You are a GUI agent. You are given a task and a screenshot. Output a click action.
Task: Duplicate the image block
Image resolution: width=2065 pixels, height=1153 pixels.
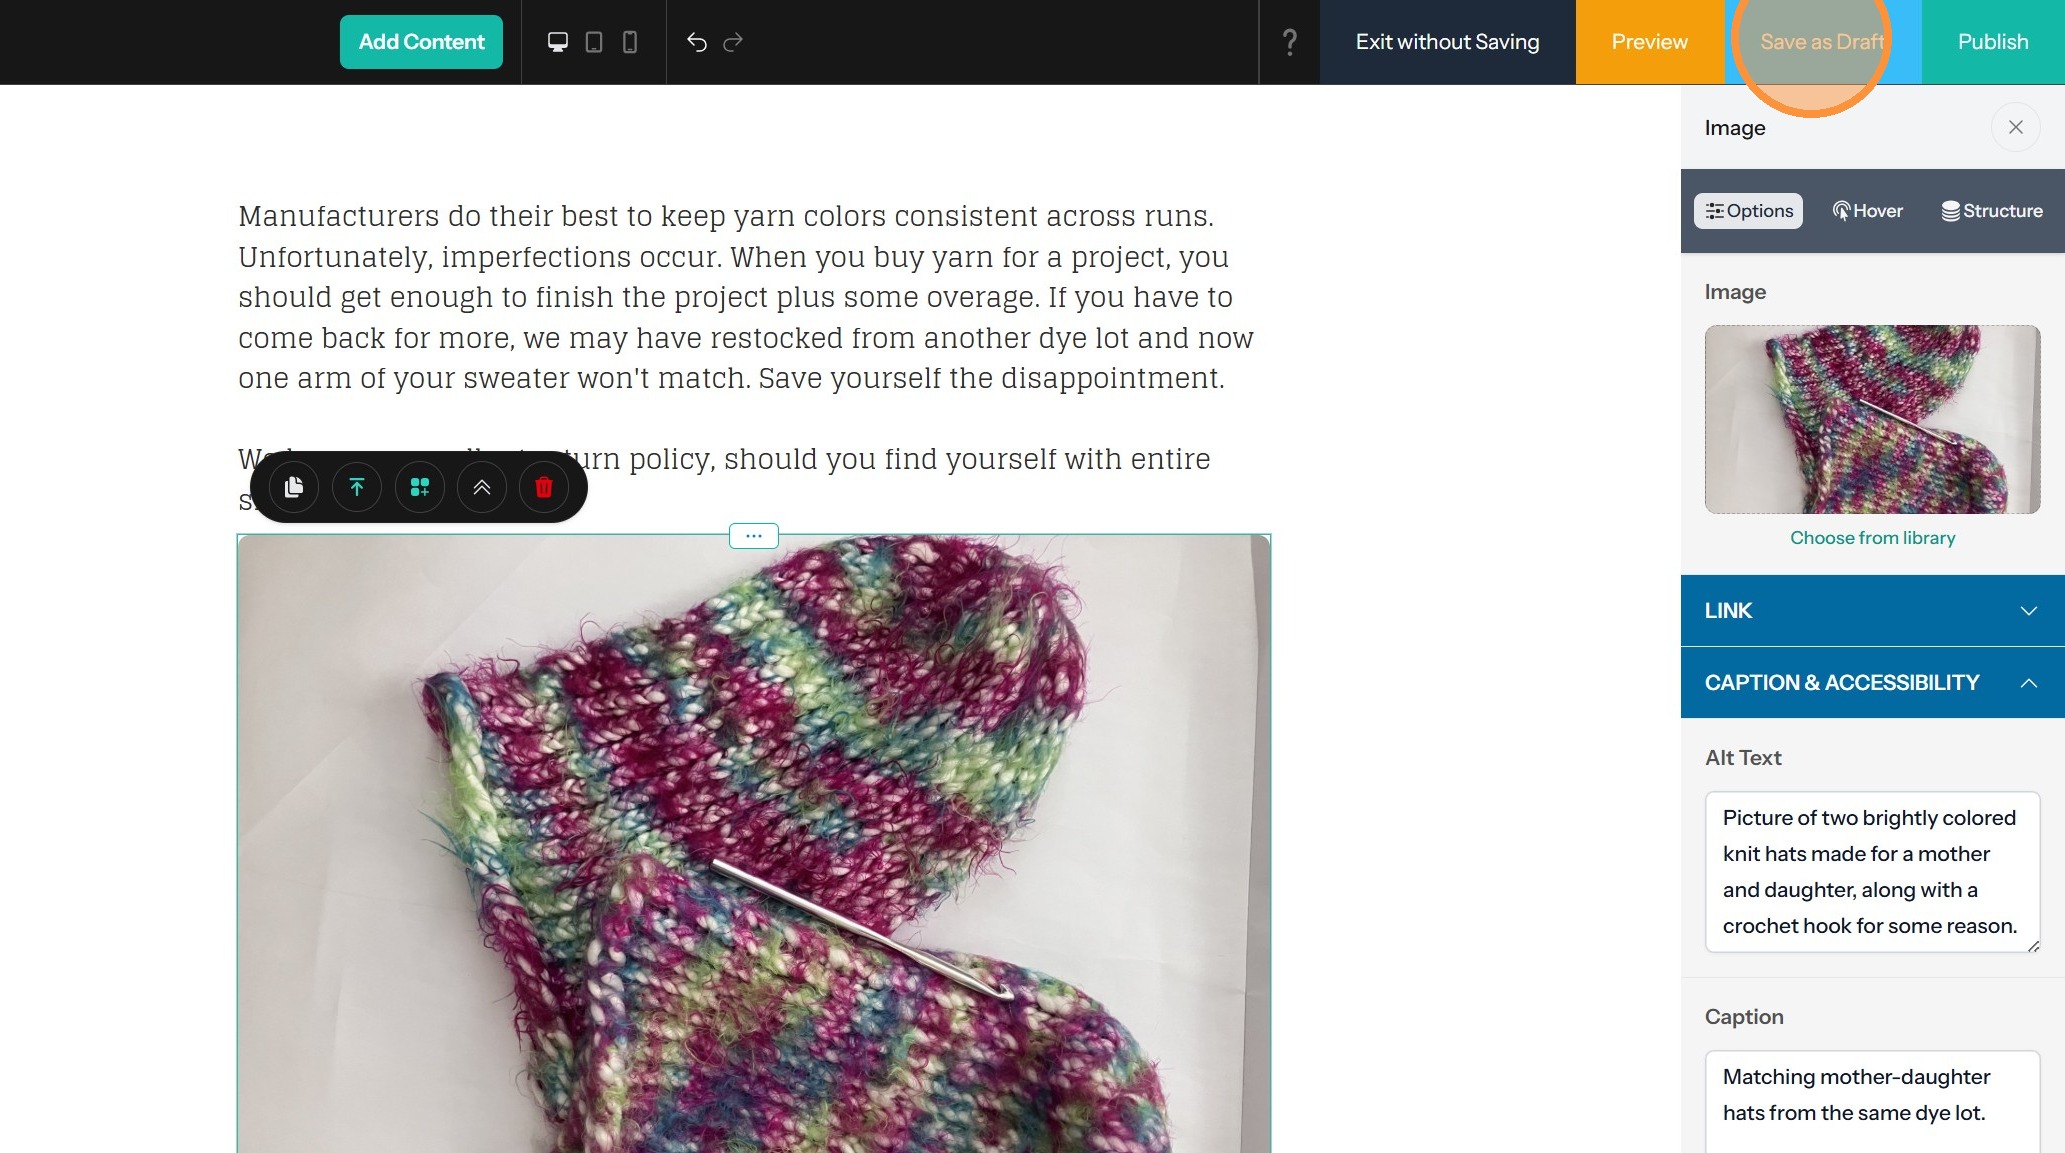pos(294,487)
